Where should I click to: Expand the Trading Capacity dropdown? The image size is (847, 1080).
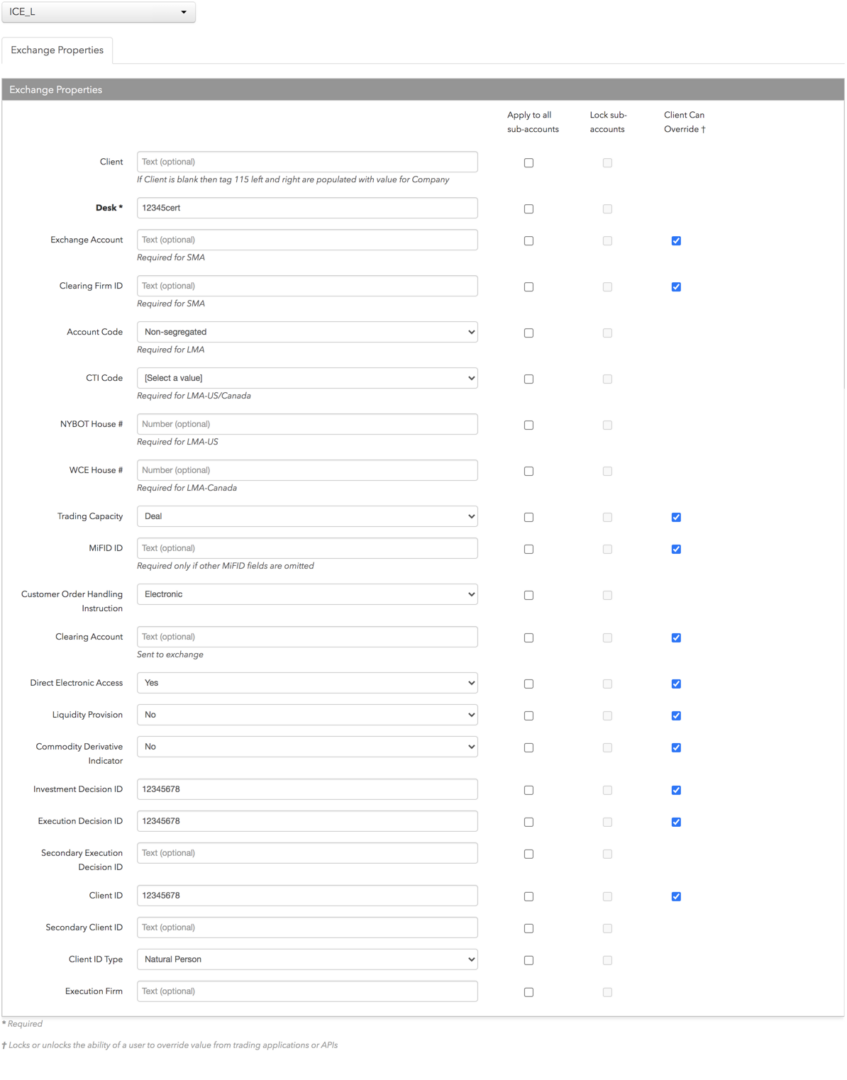coord(307,517)
